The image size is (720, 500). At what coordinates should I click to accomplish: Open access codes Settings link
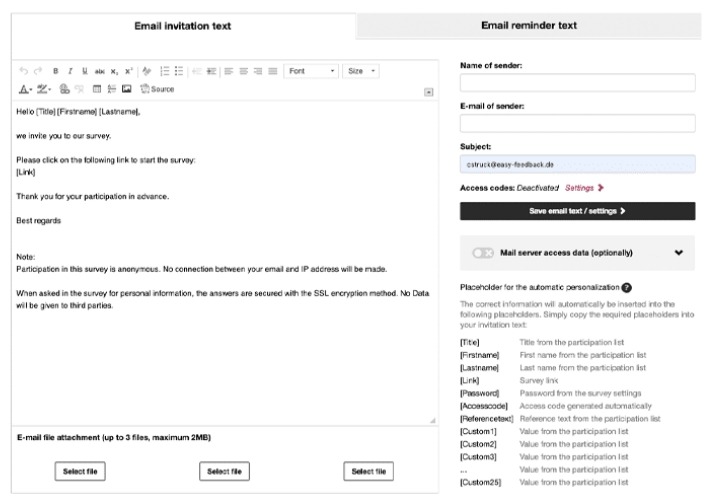point(584,188)
